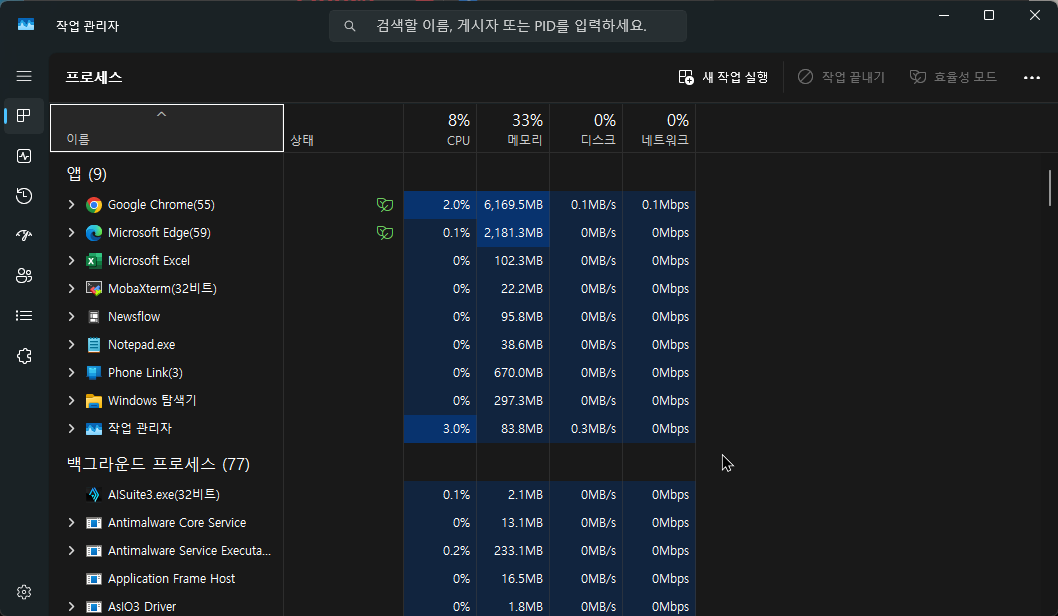Click the 작업 관리자 process icon
Viewport: 1058px width, 616px height.
[x=94, y=429]
